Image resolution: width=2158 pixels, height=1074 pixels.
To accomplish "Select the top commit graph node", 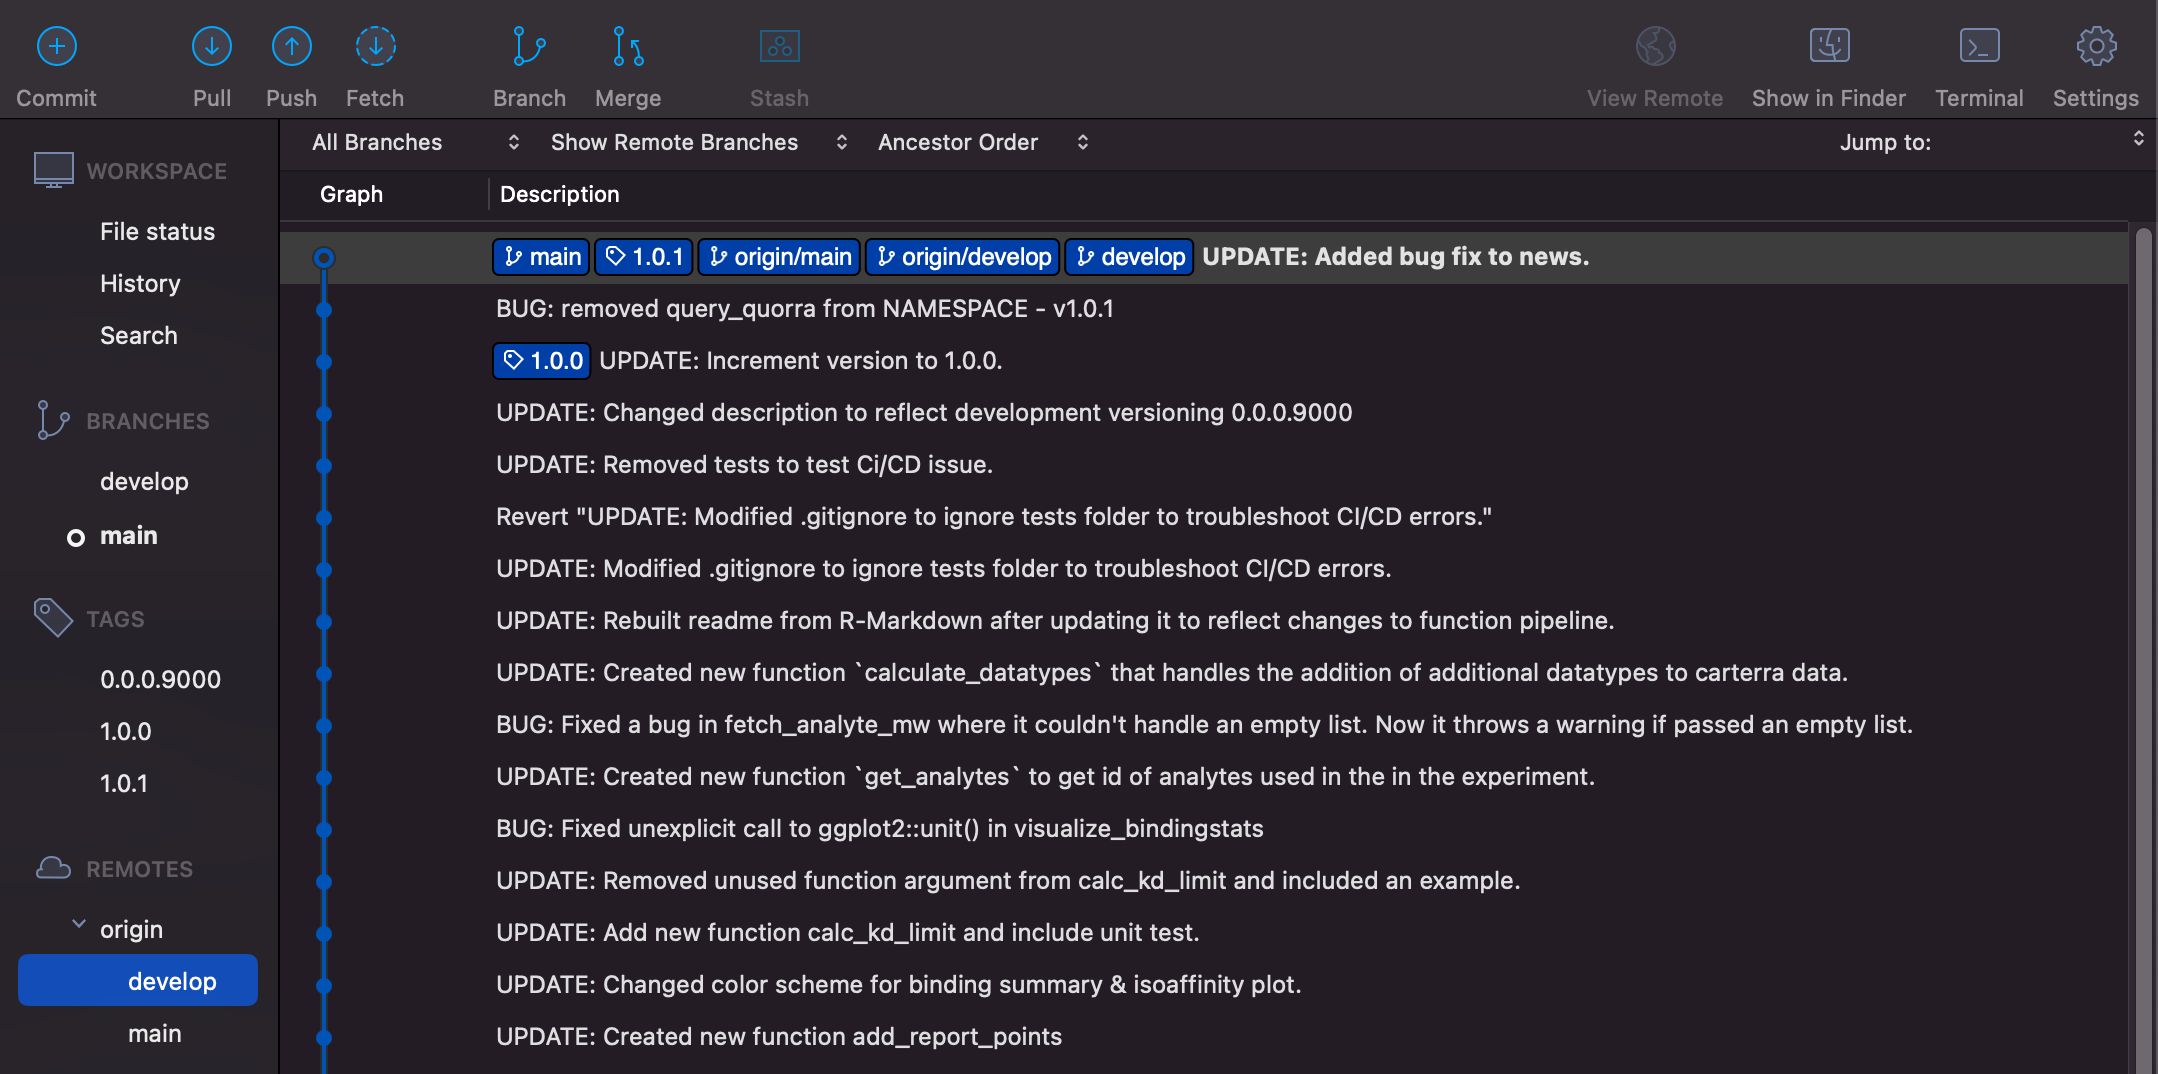I will click(x=324, y=258).
